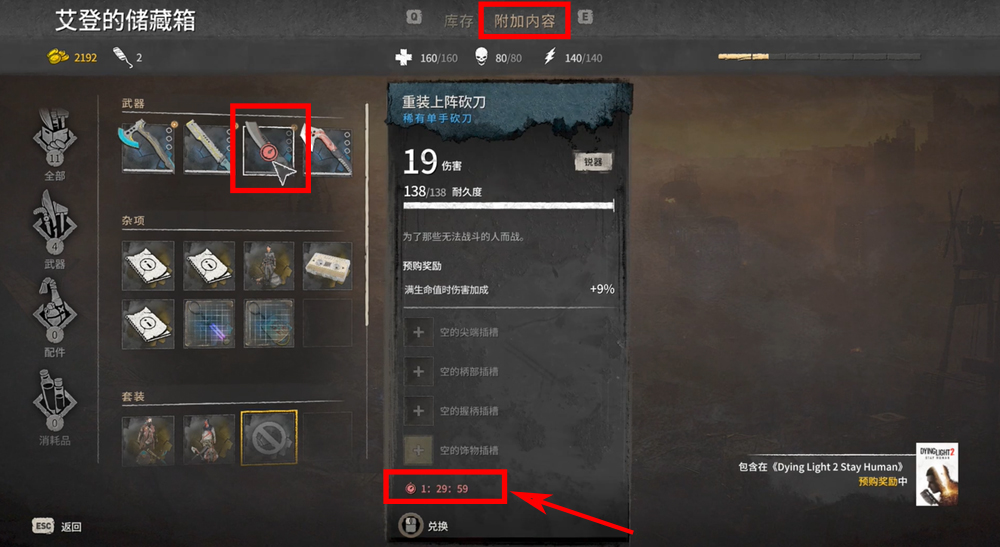This screenshot has height=547, width=1000.
Task: Go back with the ESC 返回 button
Action: click(57, 526)
